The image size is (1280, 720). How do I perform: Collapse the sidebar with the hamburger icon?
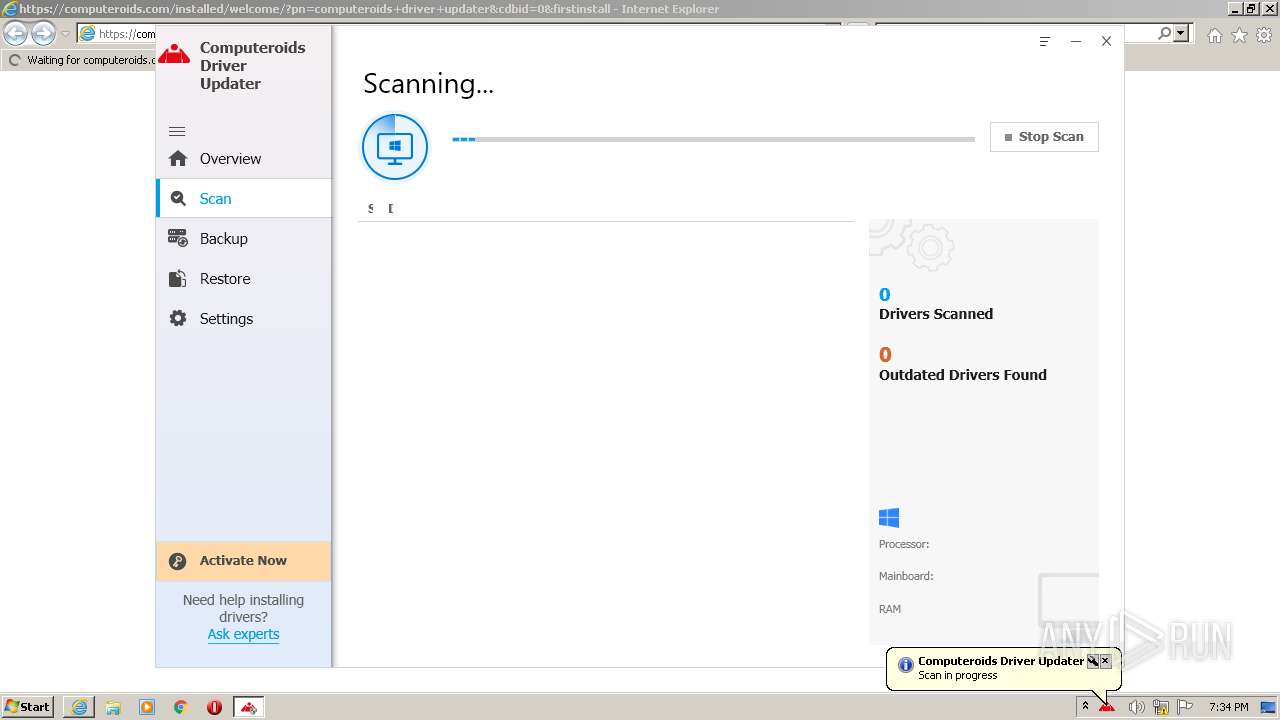tap(177, 131)
